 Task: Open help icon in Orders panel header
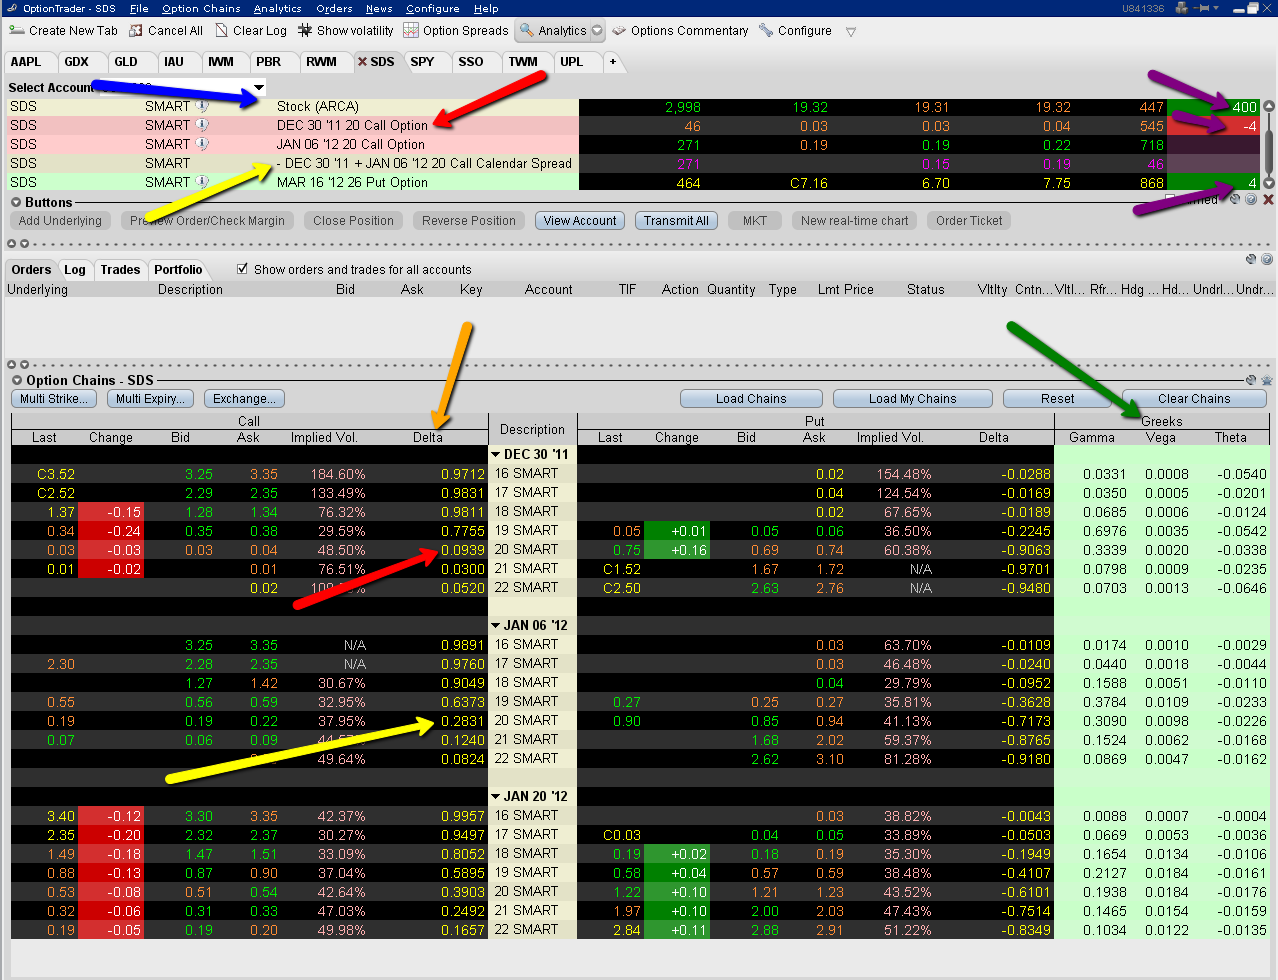coord(1267,259)
